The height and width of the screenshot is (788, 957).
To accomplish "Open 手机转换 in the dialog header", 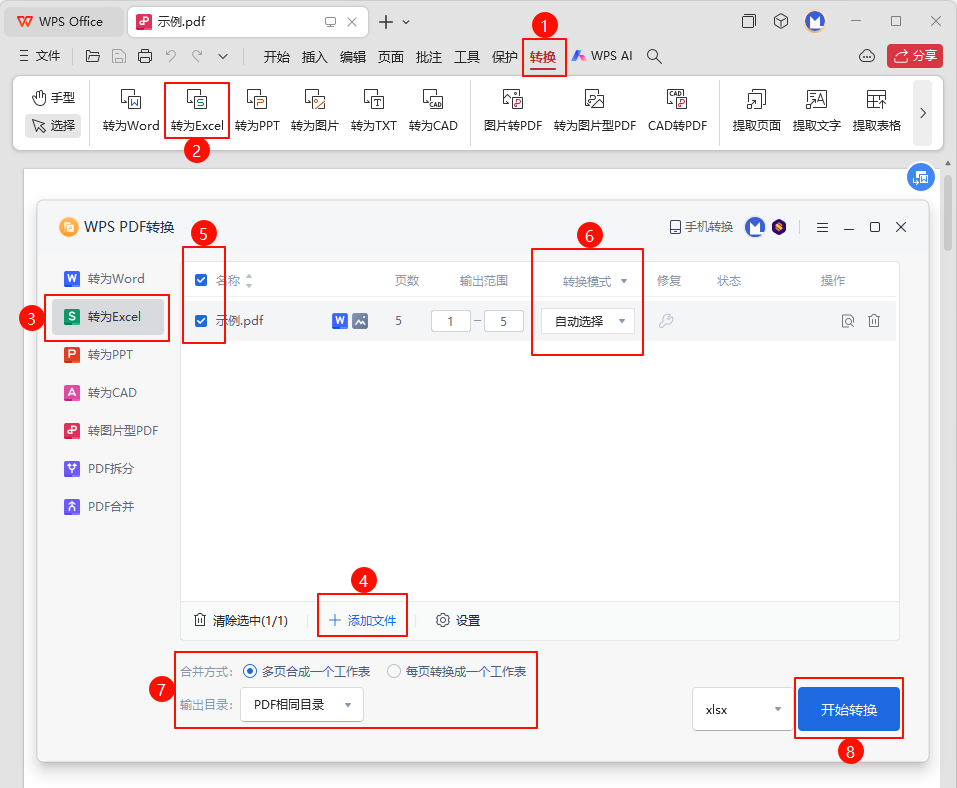I will pos(701,227).
